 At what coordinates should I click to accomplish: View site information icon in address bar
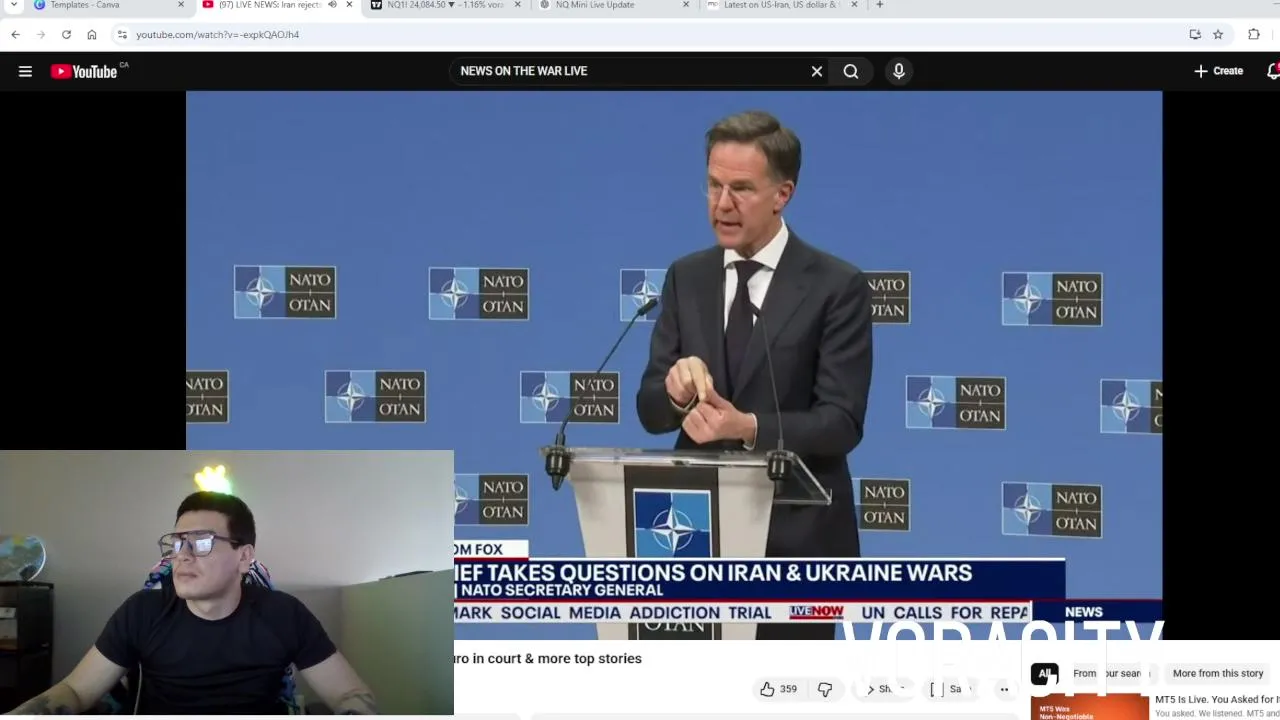(x=122, y=34)
